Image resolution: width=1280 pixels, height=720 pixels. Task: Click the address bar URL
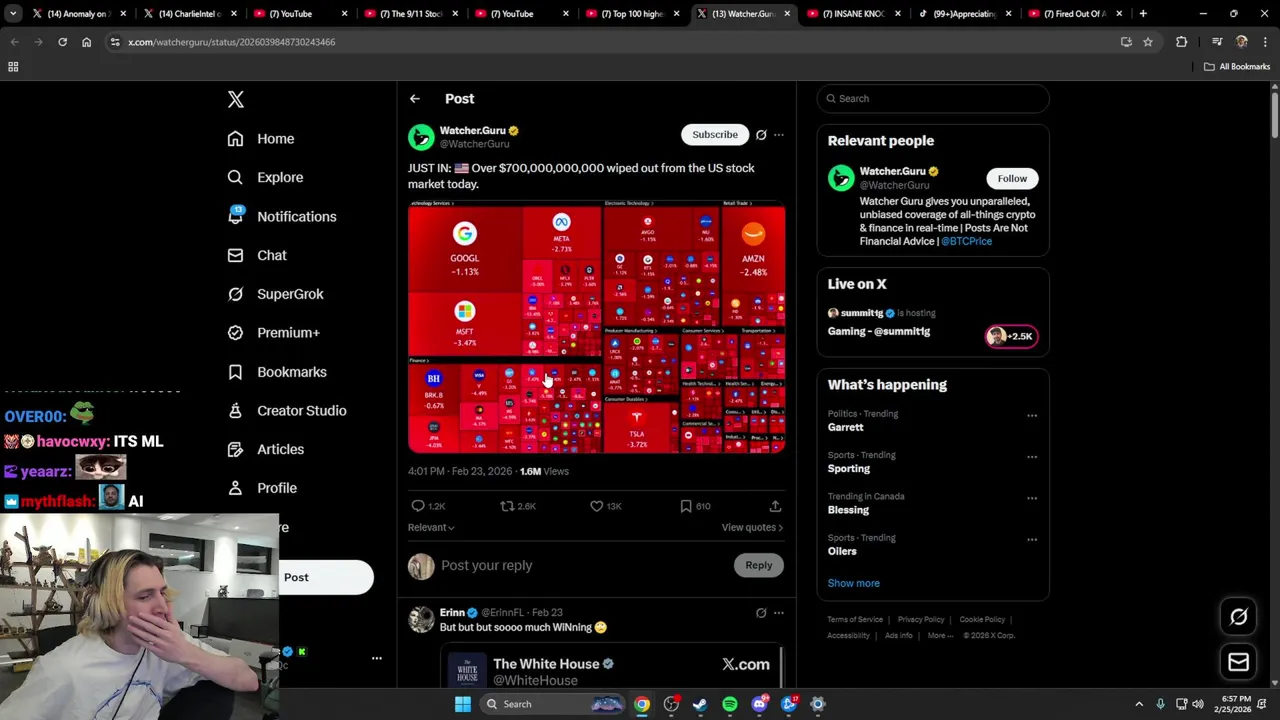tap(232, 42)
